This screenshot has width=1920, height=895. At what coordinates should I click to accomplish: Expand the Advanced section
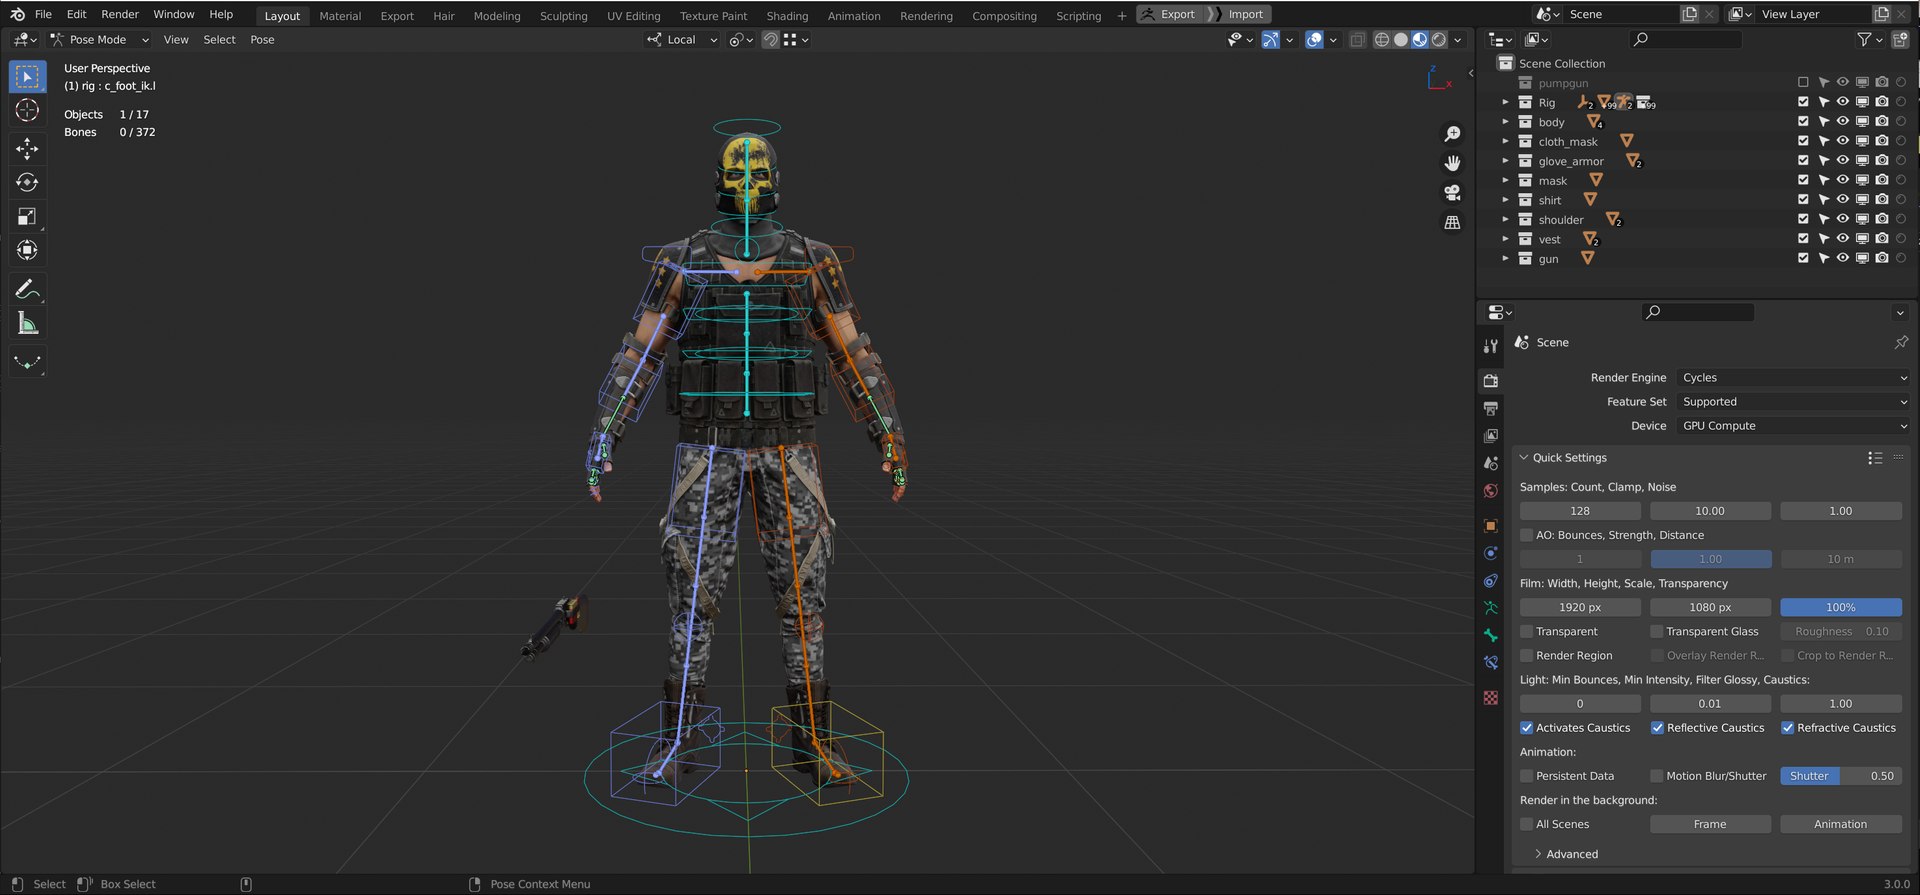click(x=1565, y=854)
